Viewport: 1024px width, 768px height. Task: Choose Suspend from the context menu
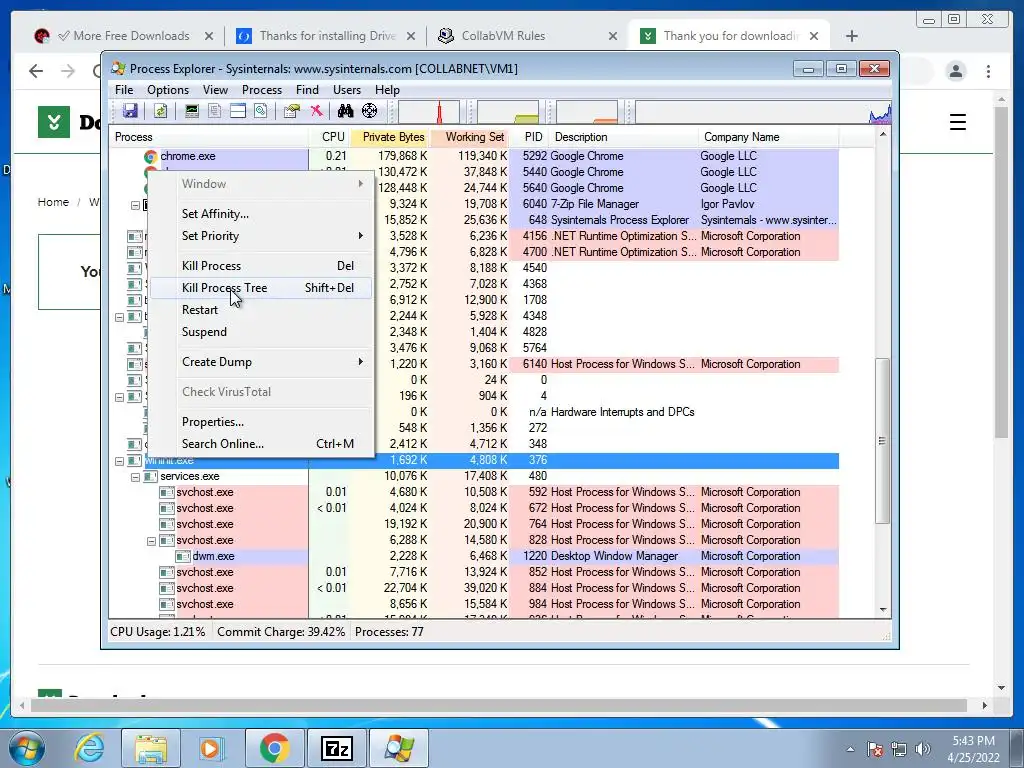pos(261,332)
